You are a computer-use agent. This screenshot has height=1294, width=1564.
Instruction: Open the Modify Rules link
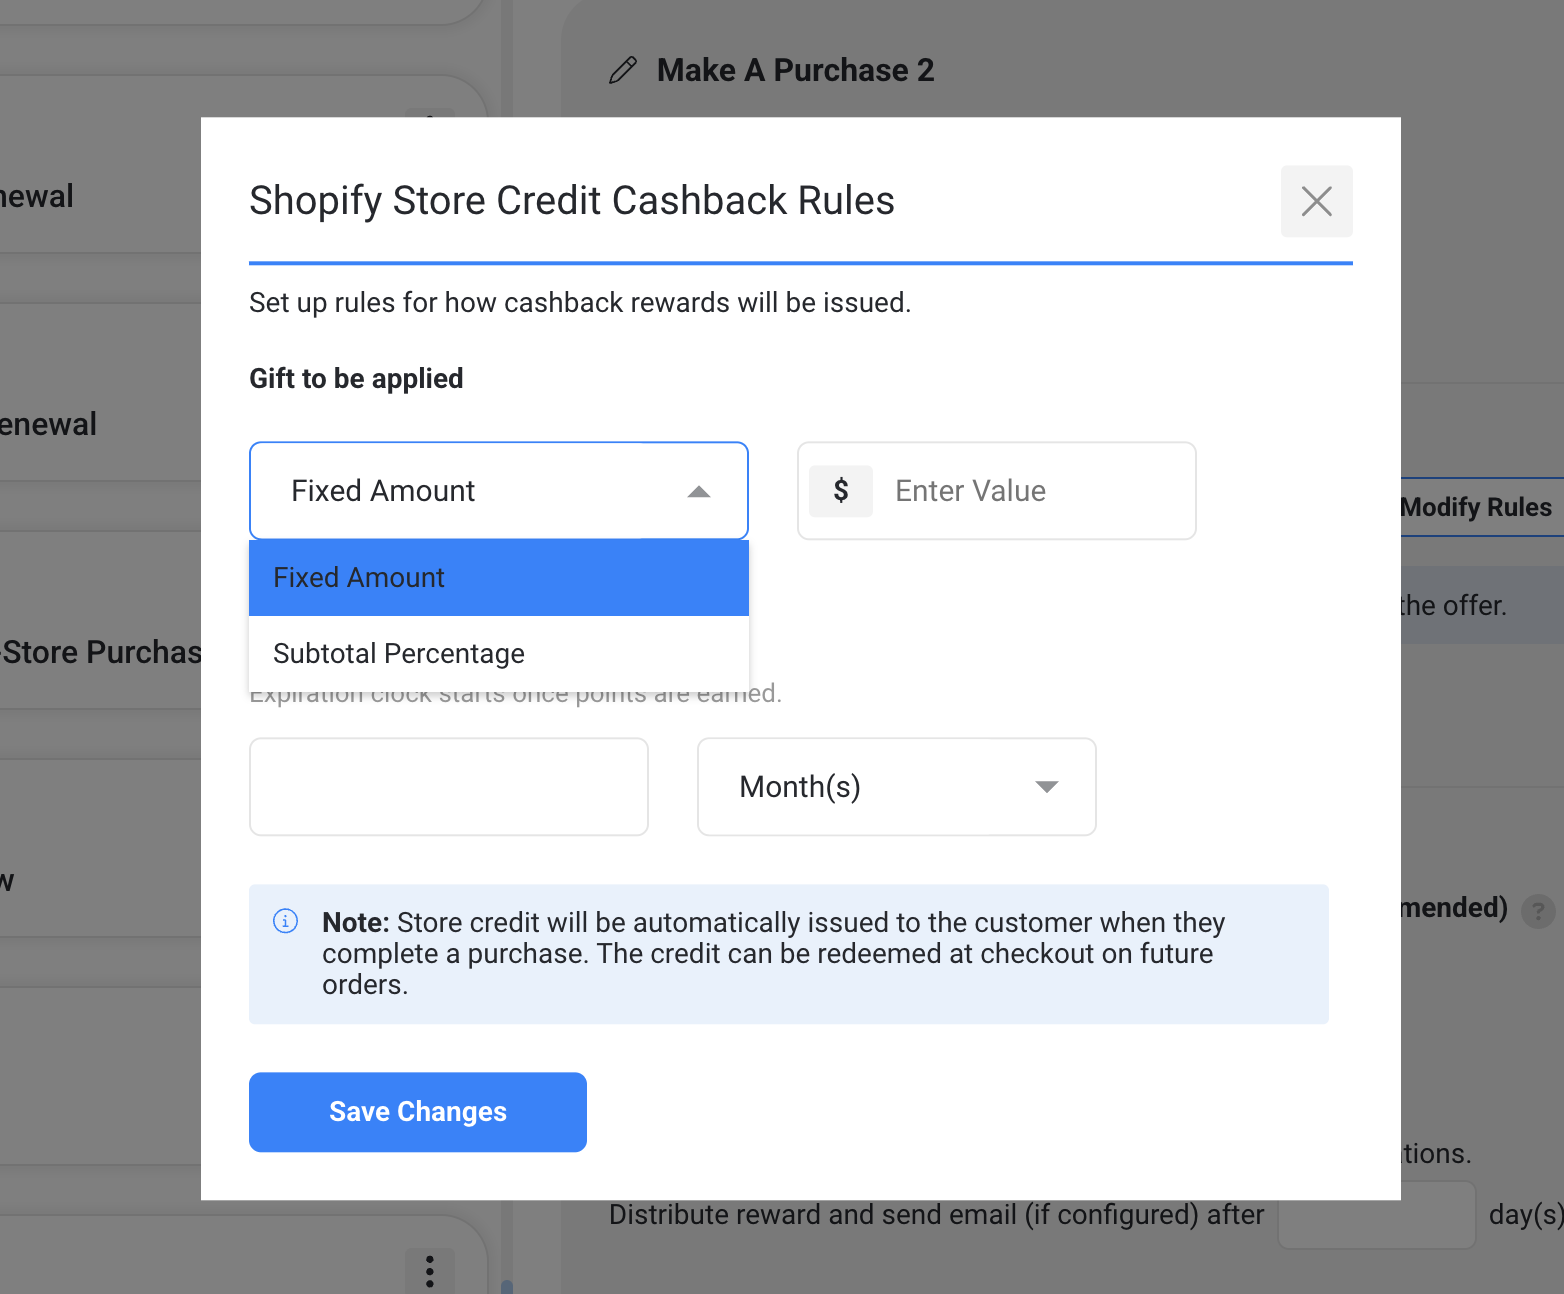1475,507
